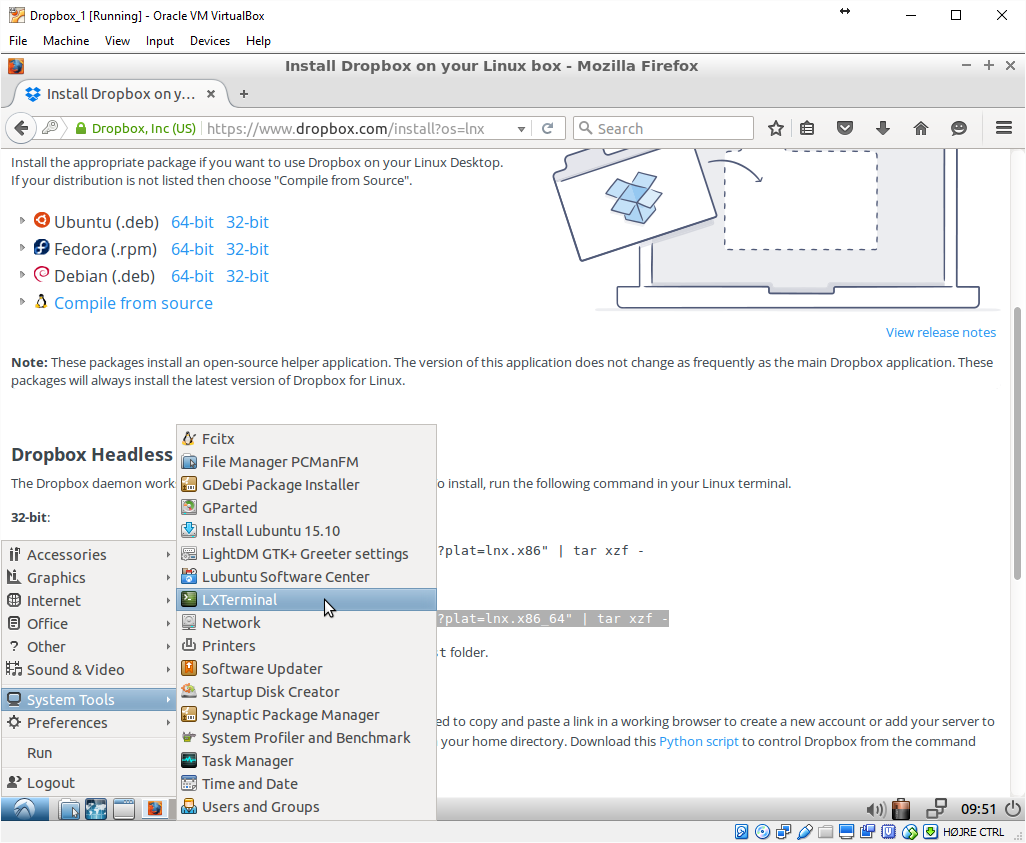Open the Firefox downloads arrow
The width and height of the screenshot is (1026, 843).
coord(883,128)
